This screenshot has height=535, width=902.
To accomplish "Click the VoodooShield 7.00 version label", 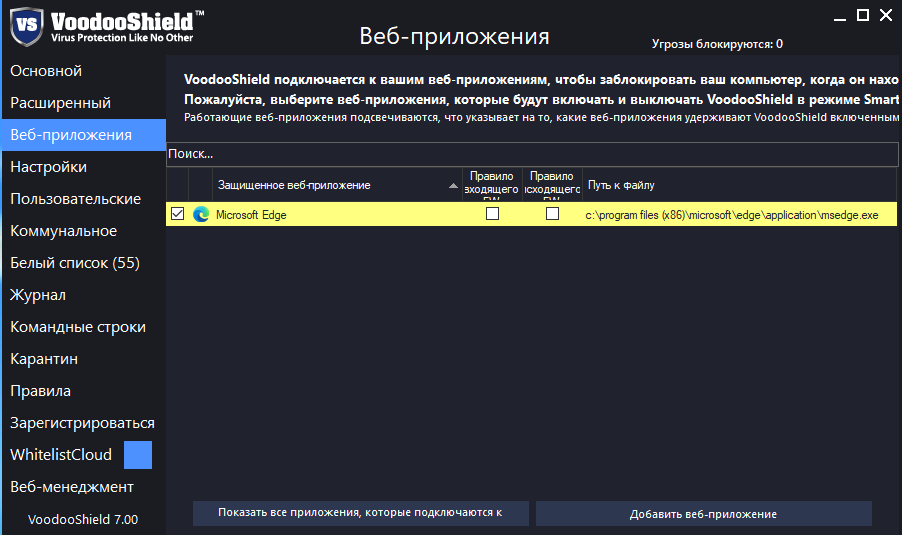I will [83, 519].
